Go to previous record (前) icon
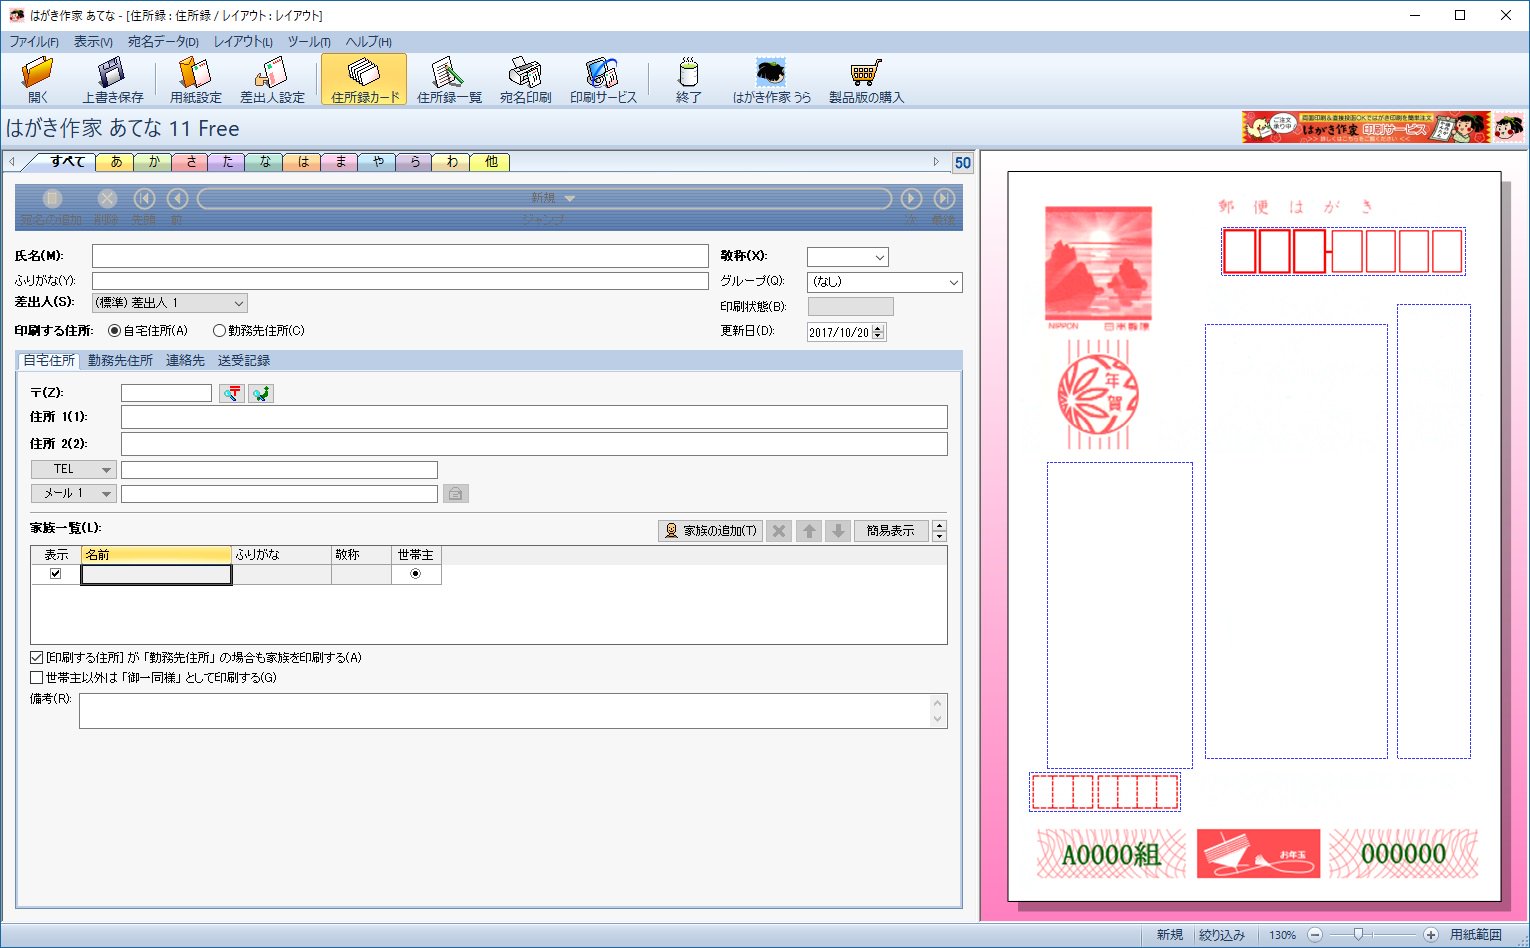Image resolution: width=1530 pixels, height=948 pixels. click(177, 199)
